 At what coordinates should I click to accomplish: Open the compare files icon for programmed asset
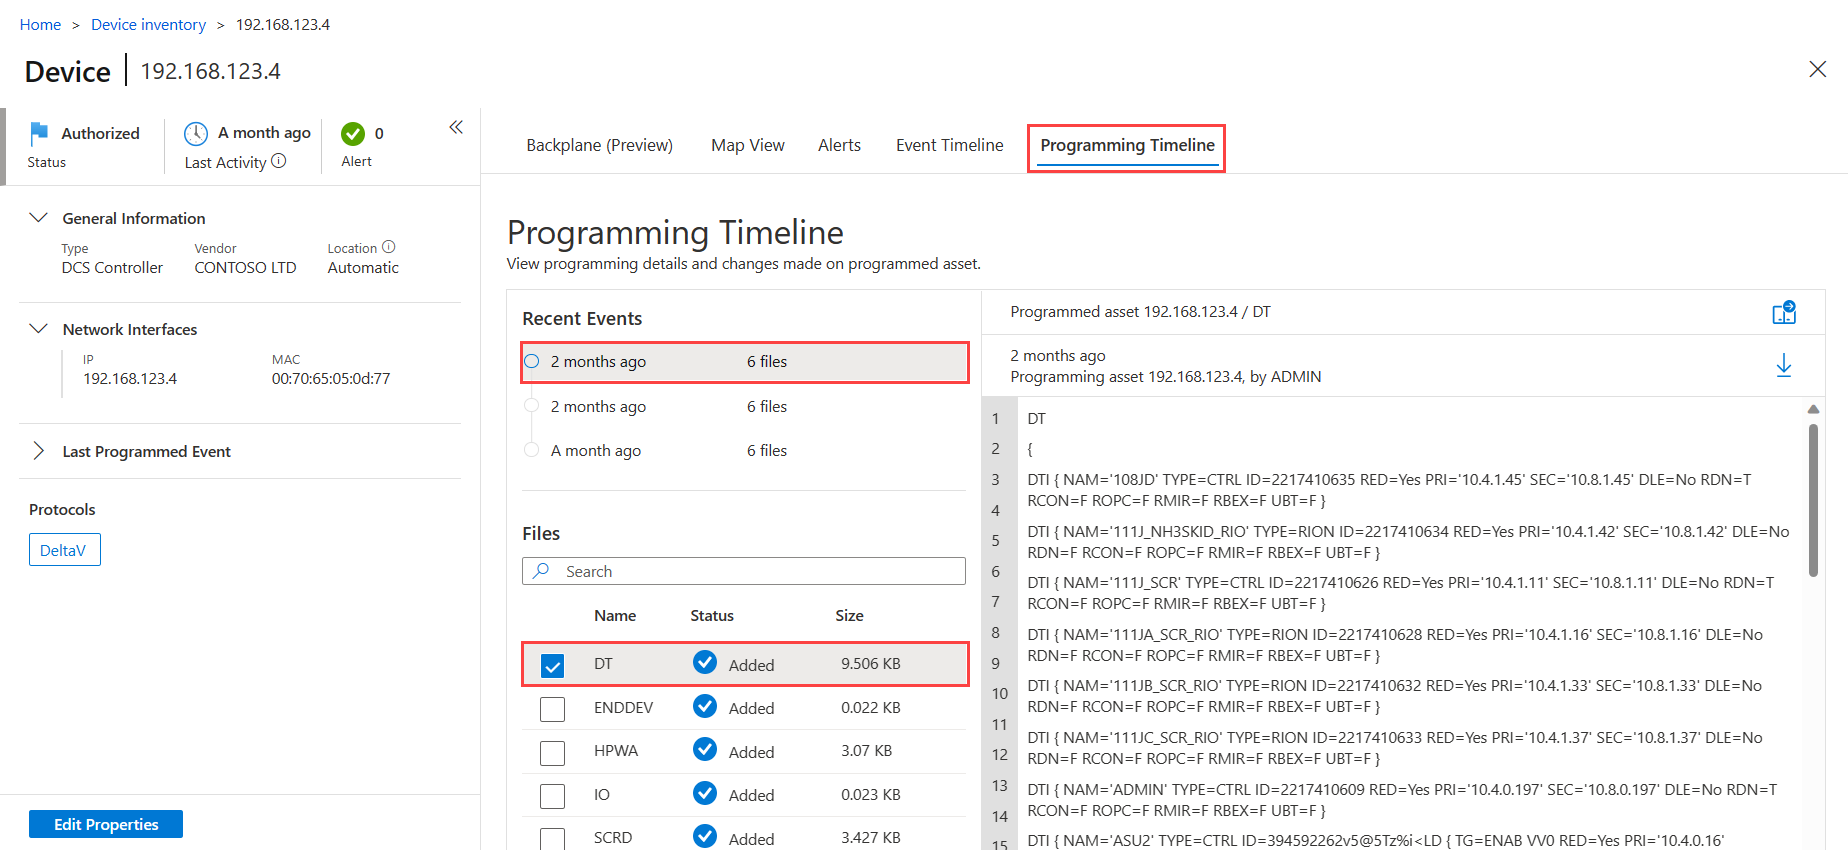[1784, 312]
